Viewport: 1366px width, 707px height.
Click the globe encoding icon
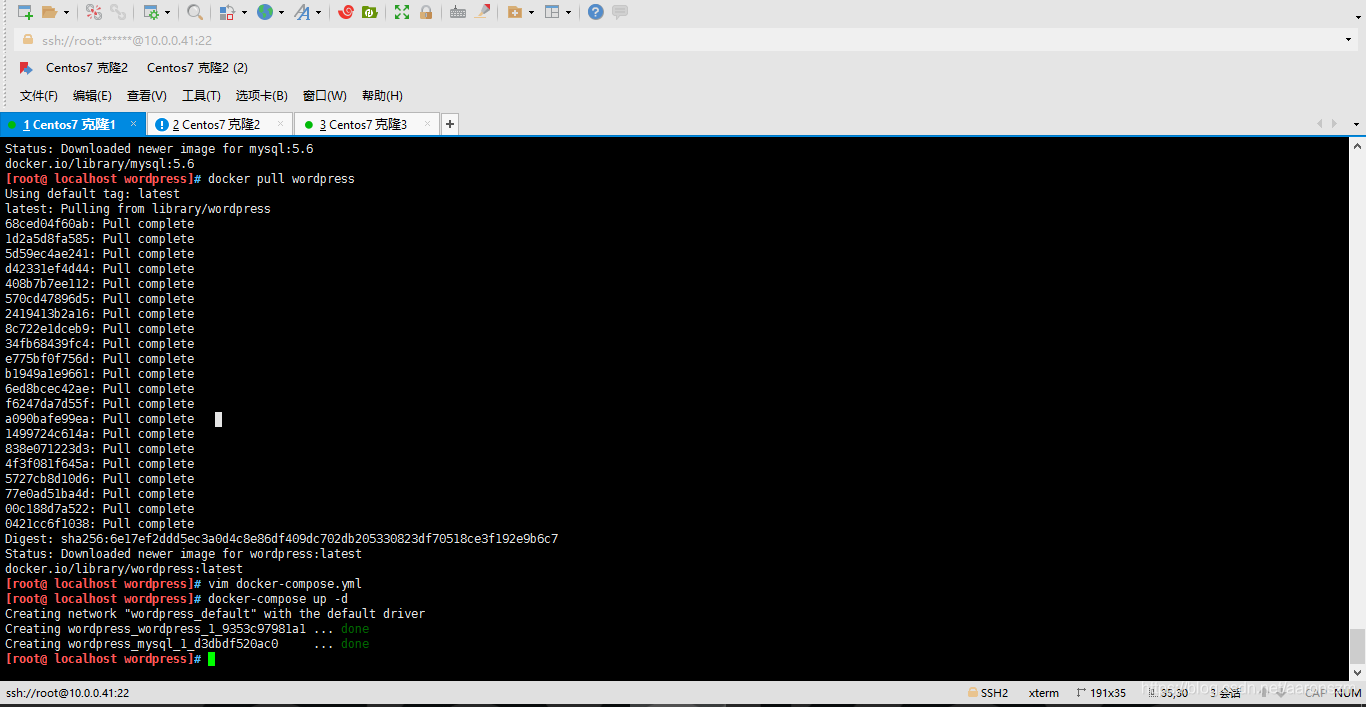click(x=264, y=12)
